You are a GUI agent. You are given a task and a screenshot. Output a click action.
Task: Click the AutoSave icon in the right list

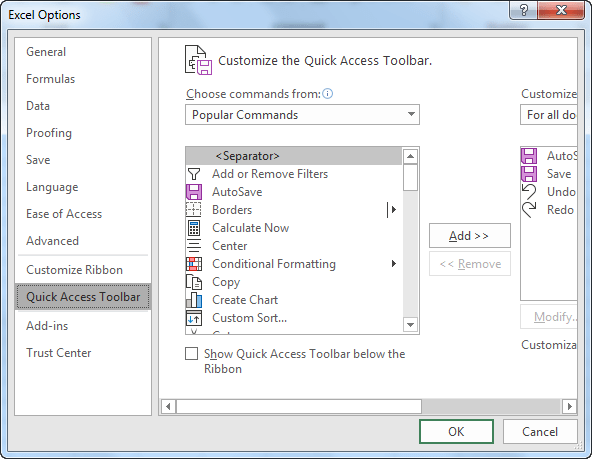point(529,156)
